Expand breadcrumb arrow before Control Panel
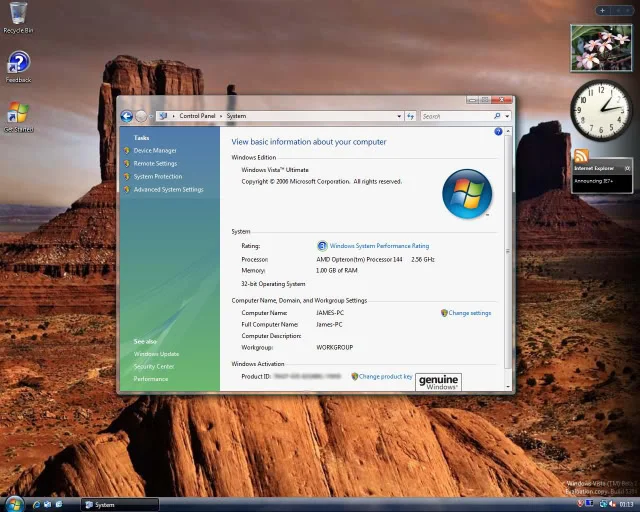The height and width of the screenshot is (512, 640). click(x=174, y=116)
